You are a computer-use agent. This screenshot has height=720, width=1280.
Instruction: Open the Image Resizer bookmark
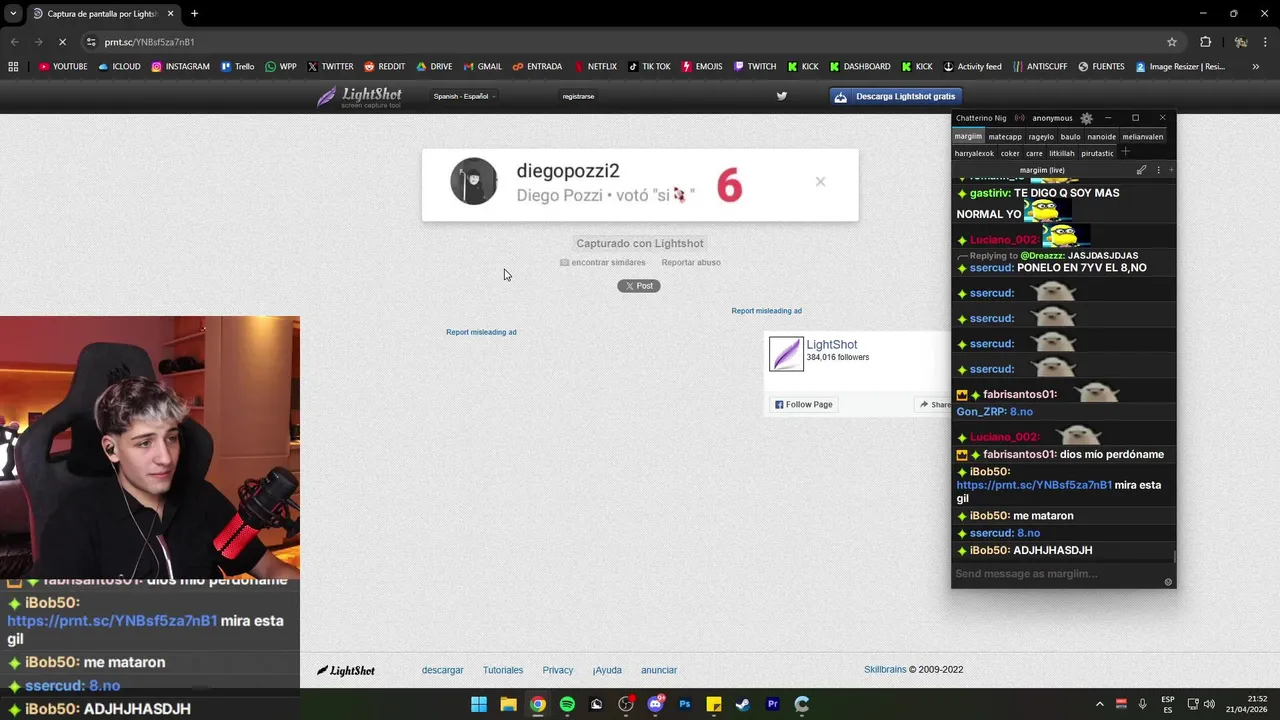pyautogui.click(x=1180, y=67)
